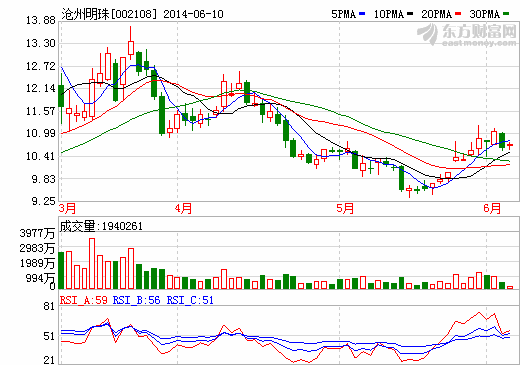Image resolution: width=520 pixels, height=365 pixels.
Task: Click the 13.30 price axis value
Action: (41, 43)
